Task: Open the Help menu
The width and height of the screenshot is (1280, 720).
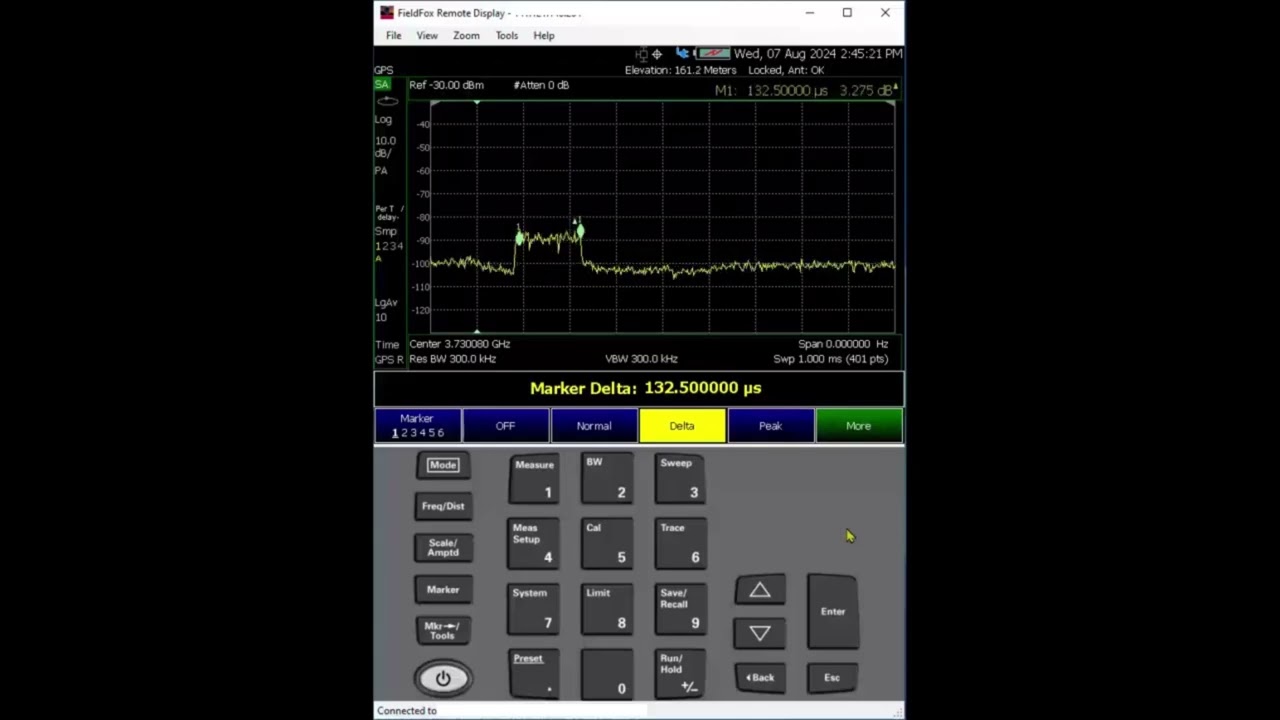Action: click(544, 35)
